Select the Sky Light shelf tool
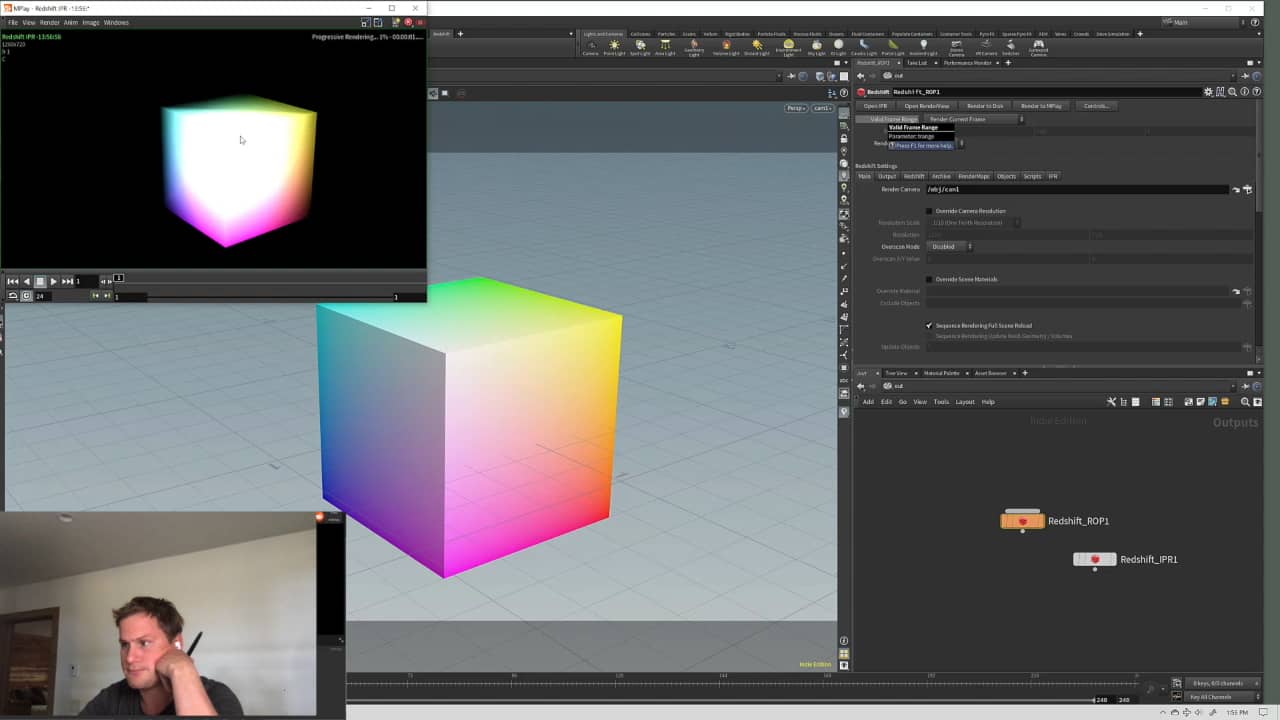Viewport: 1280px width, 720px height. [x=816, y=47]
